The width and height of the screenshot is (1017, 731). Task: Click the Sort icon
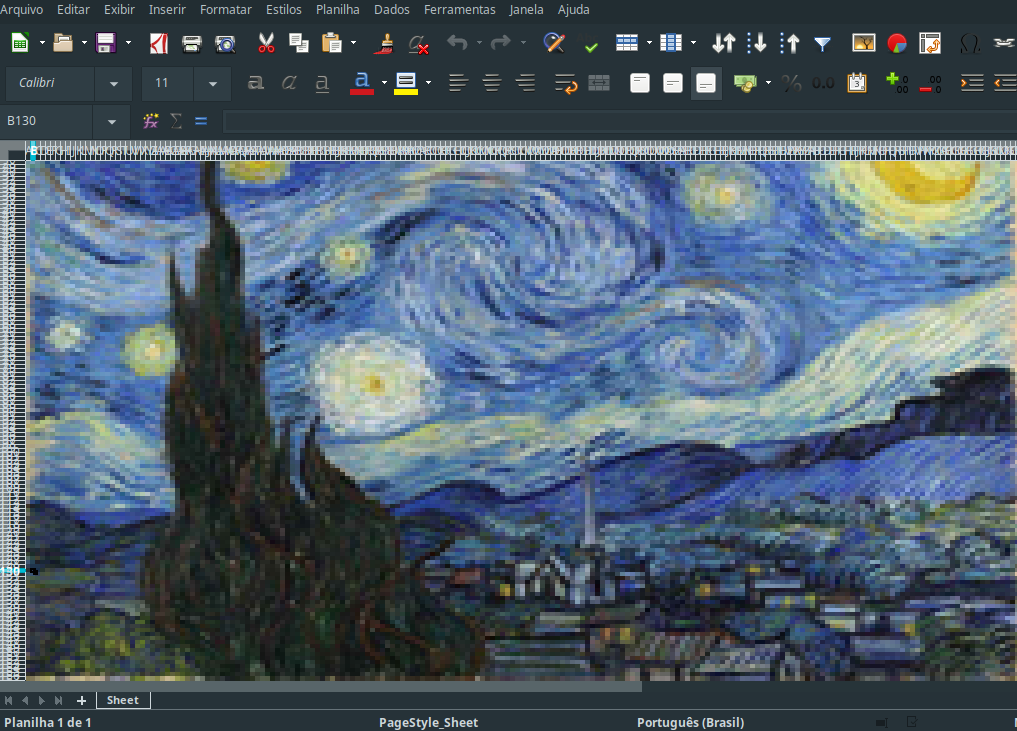click(723, 43)
